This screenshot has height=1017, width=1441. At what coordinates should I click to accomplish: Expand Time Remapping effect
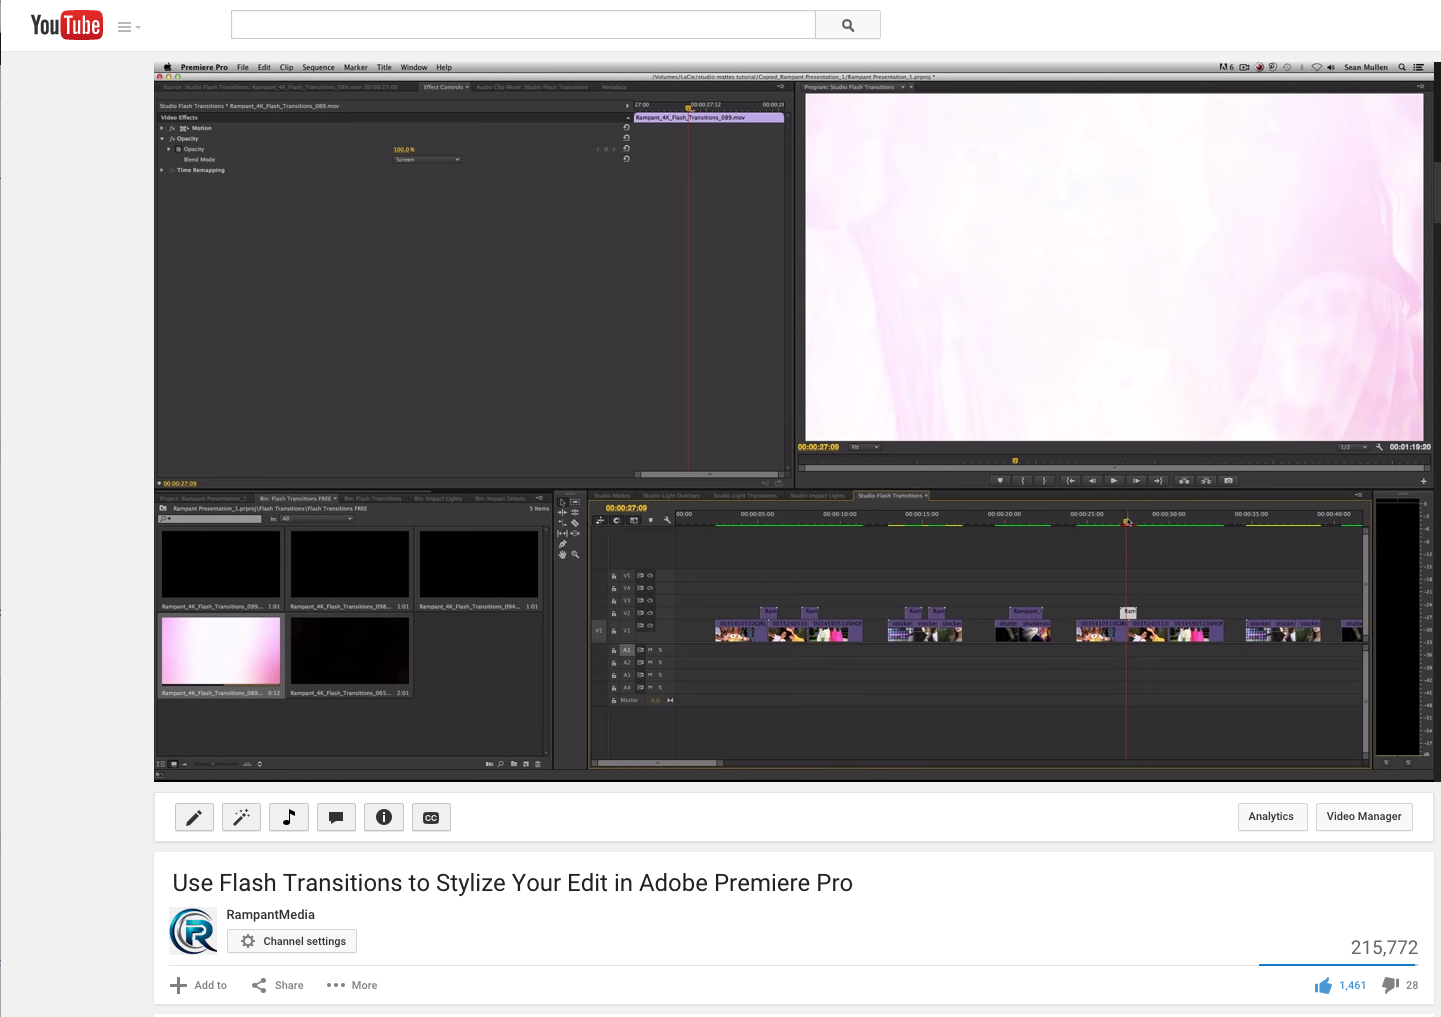click(162, 170)
